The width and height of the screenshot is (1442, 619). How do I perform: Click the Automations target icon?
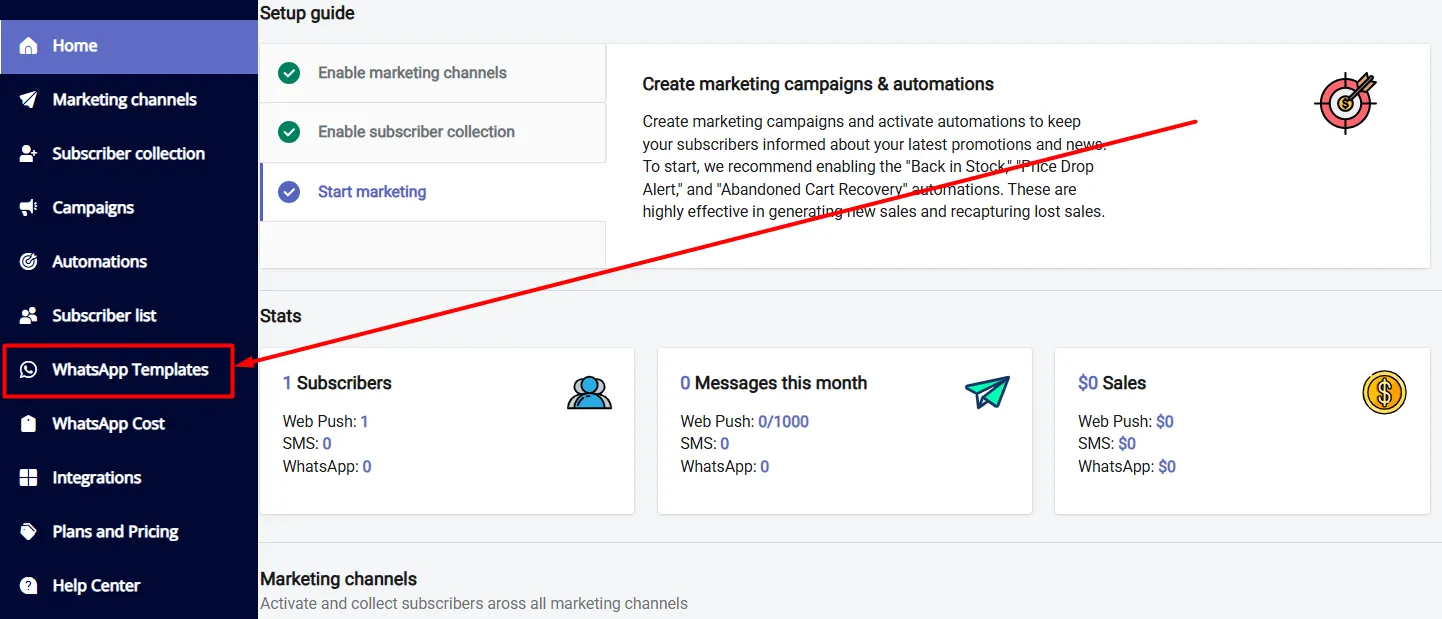click(x=28, y=262)
